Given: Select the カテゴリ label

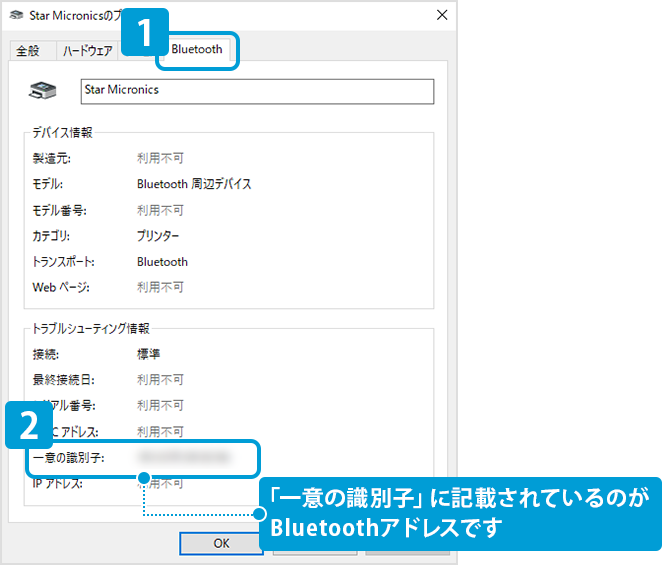Looking at the screenshot, I should (51, 236).
